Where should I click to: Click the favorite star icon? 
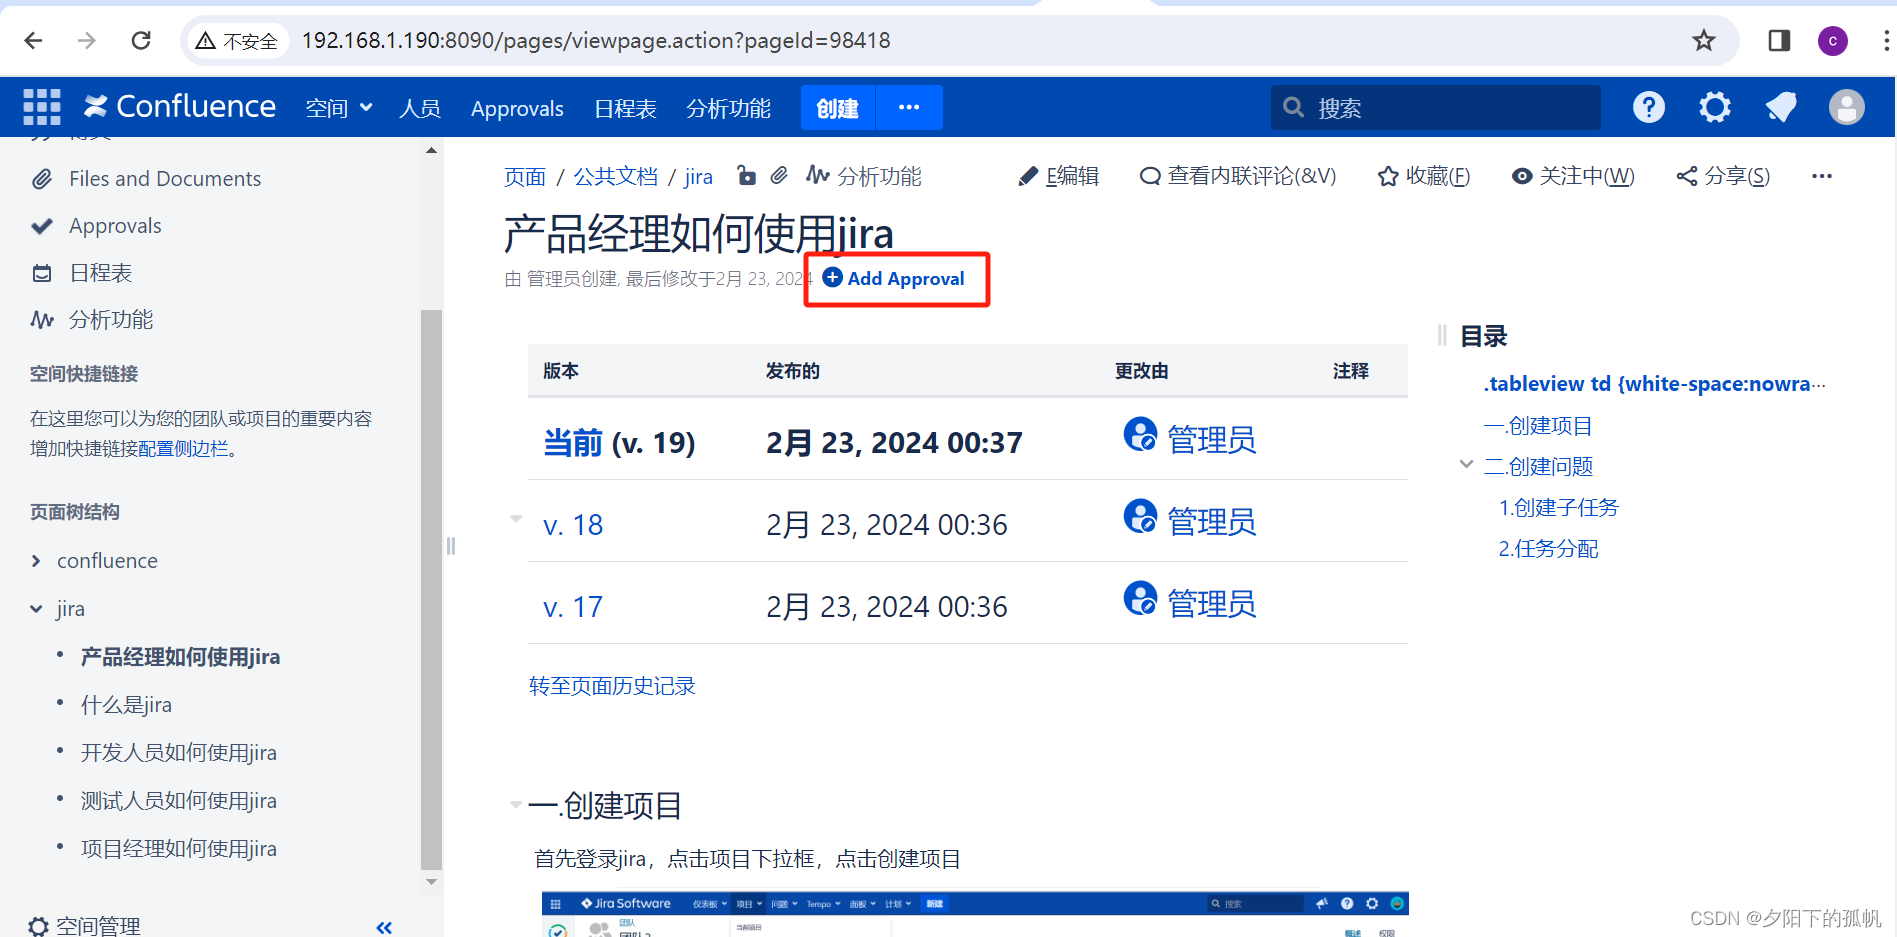coord(1388,176)
